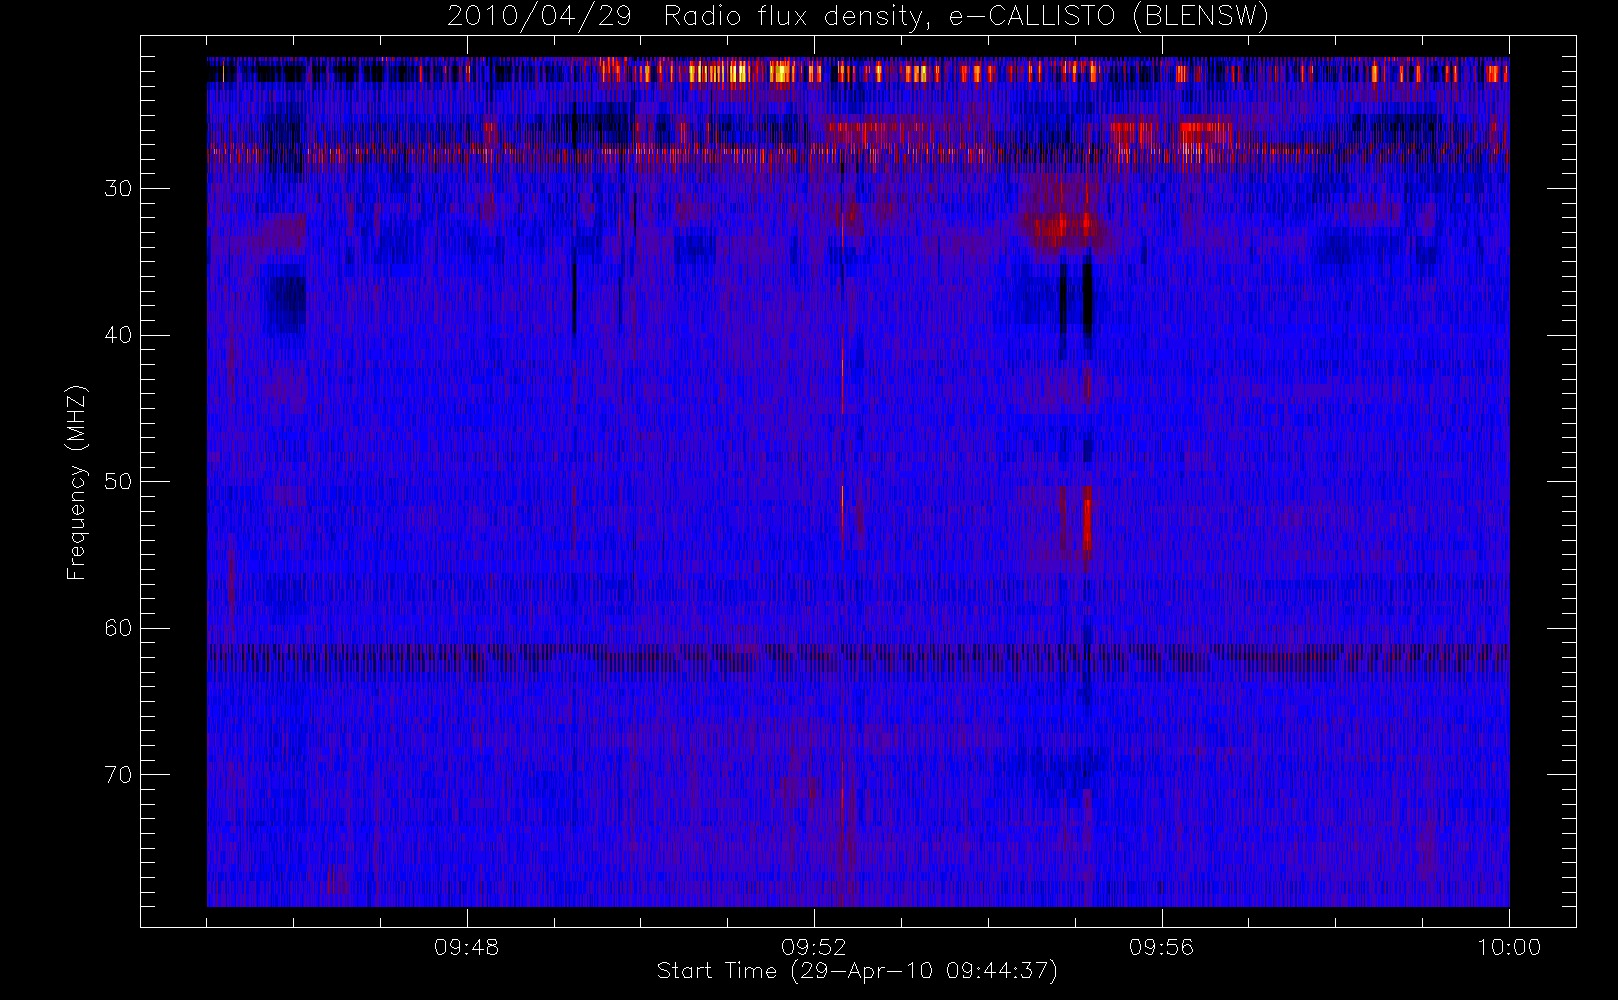This screenshot has height=1000, width=1618.
Task: Click the red vertical streak near 52 MHz
Action: pos(1087,523)
